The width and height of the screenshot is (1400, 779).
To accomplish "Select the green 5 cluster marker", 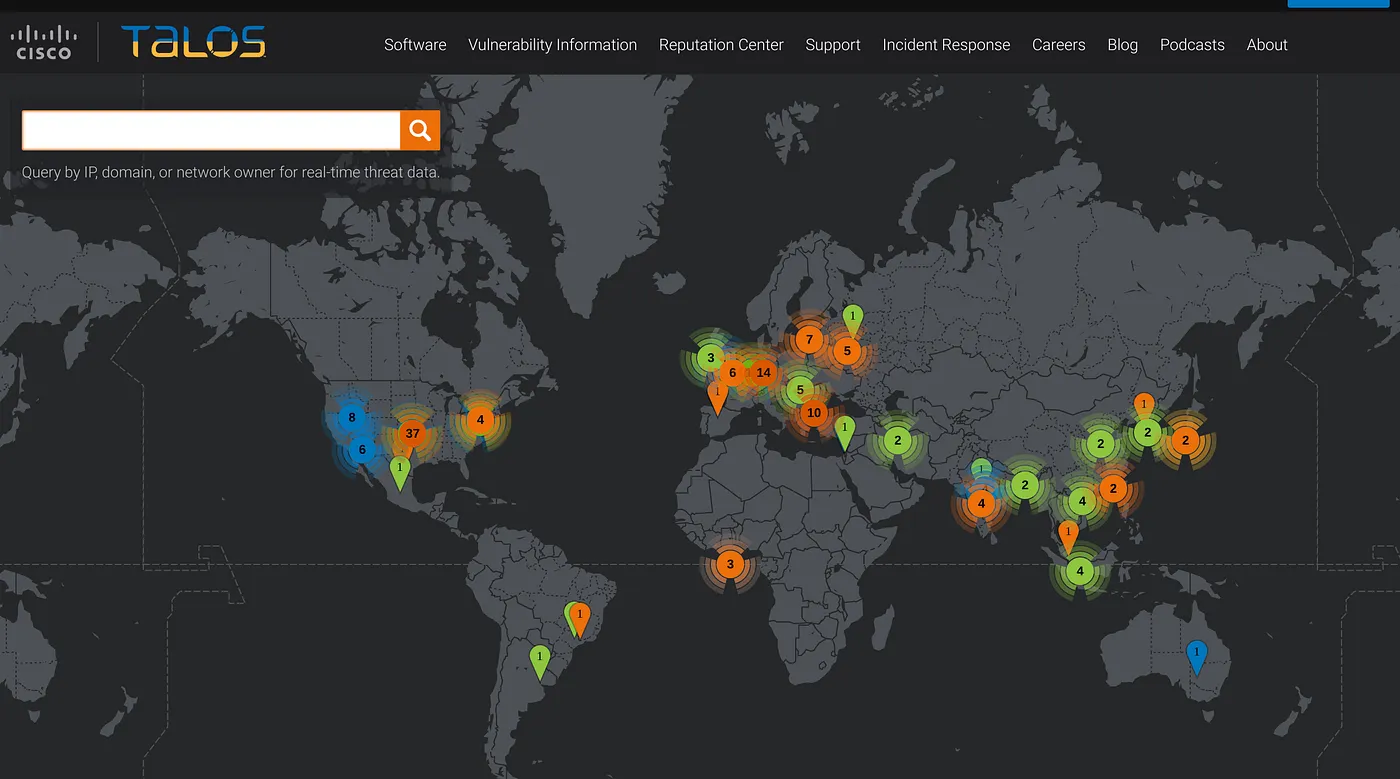I will tap(800, 390).
